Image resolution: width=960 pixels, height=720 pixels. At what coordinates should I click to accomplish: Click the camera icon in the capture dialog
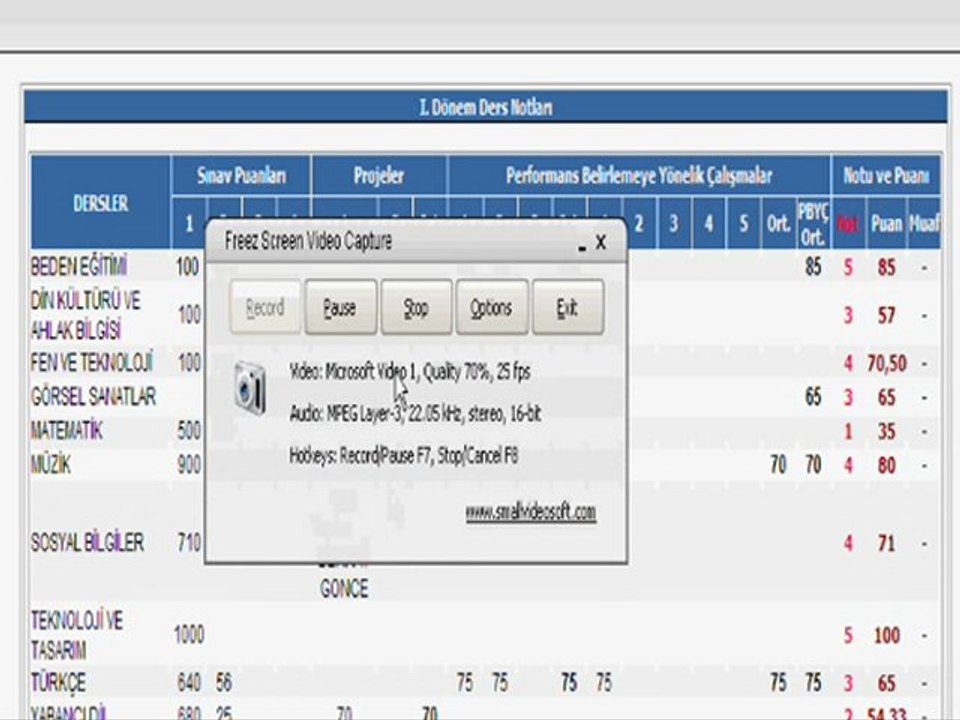pos(250,388)
